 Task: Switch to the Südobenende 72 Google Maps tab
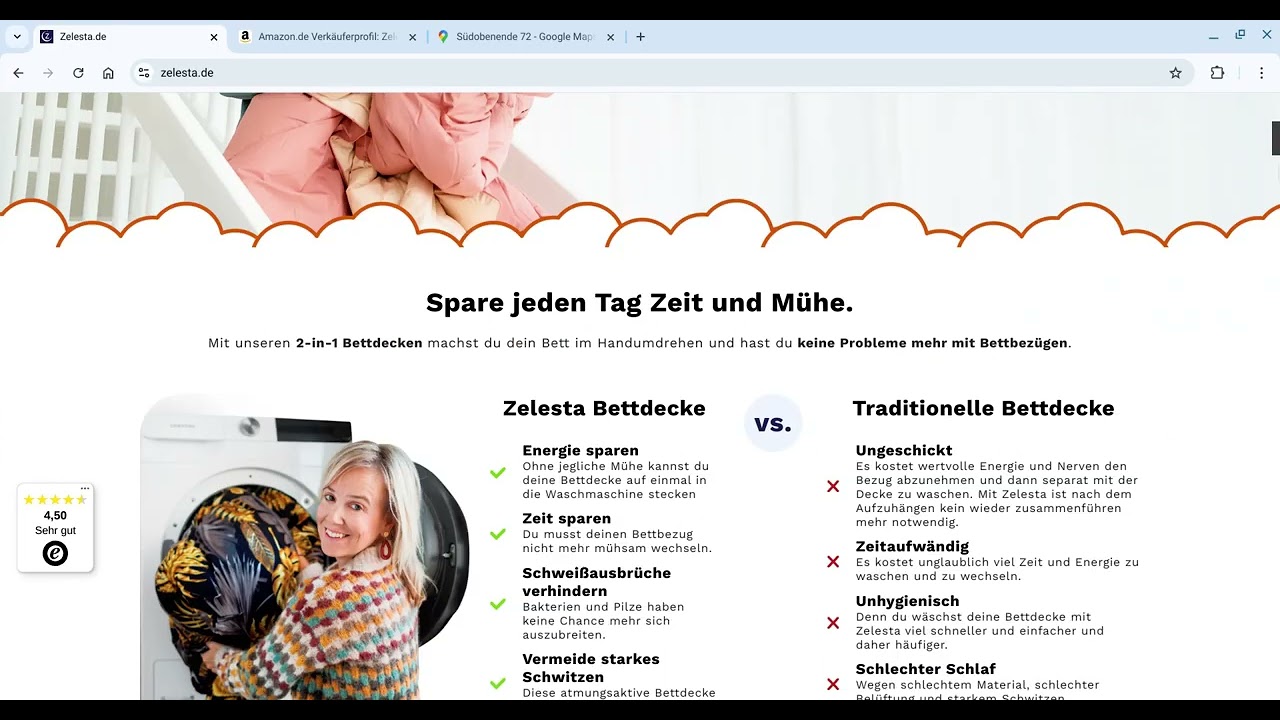click(x=528, y=37)
